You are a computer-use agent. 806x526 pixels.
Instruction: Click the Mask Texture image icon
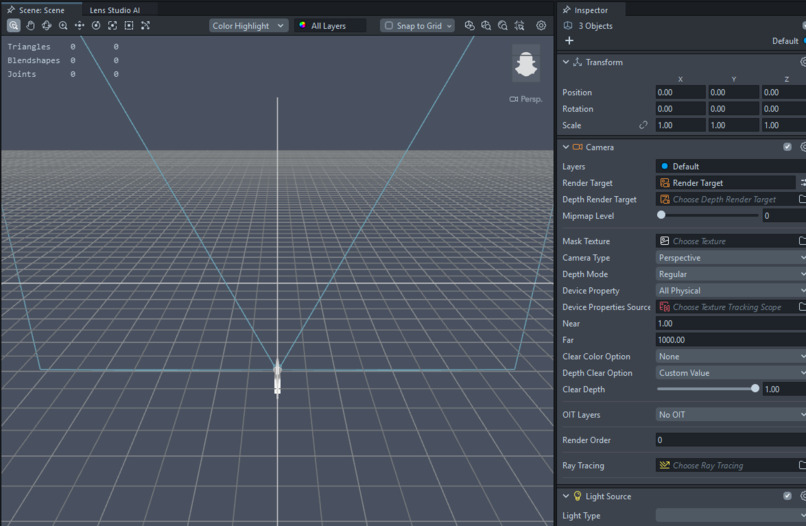(665, 241)
